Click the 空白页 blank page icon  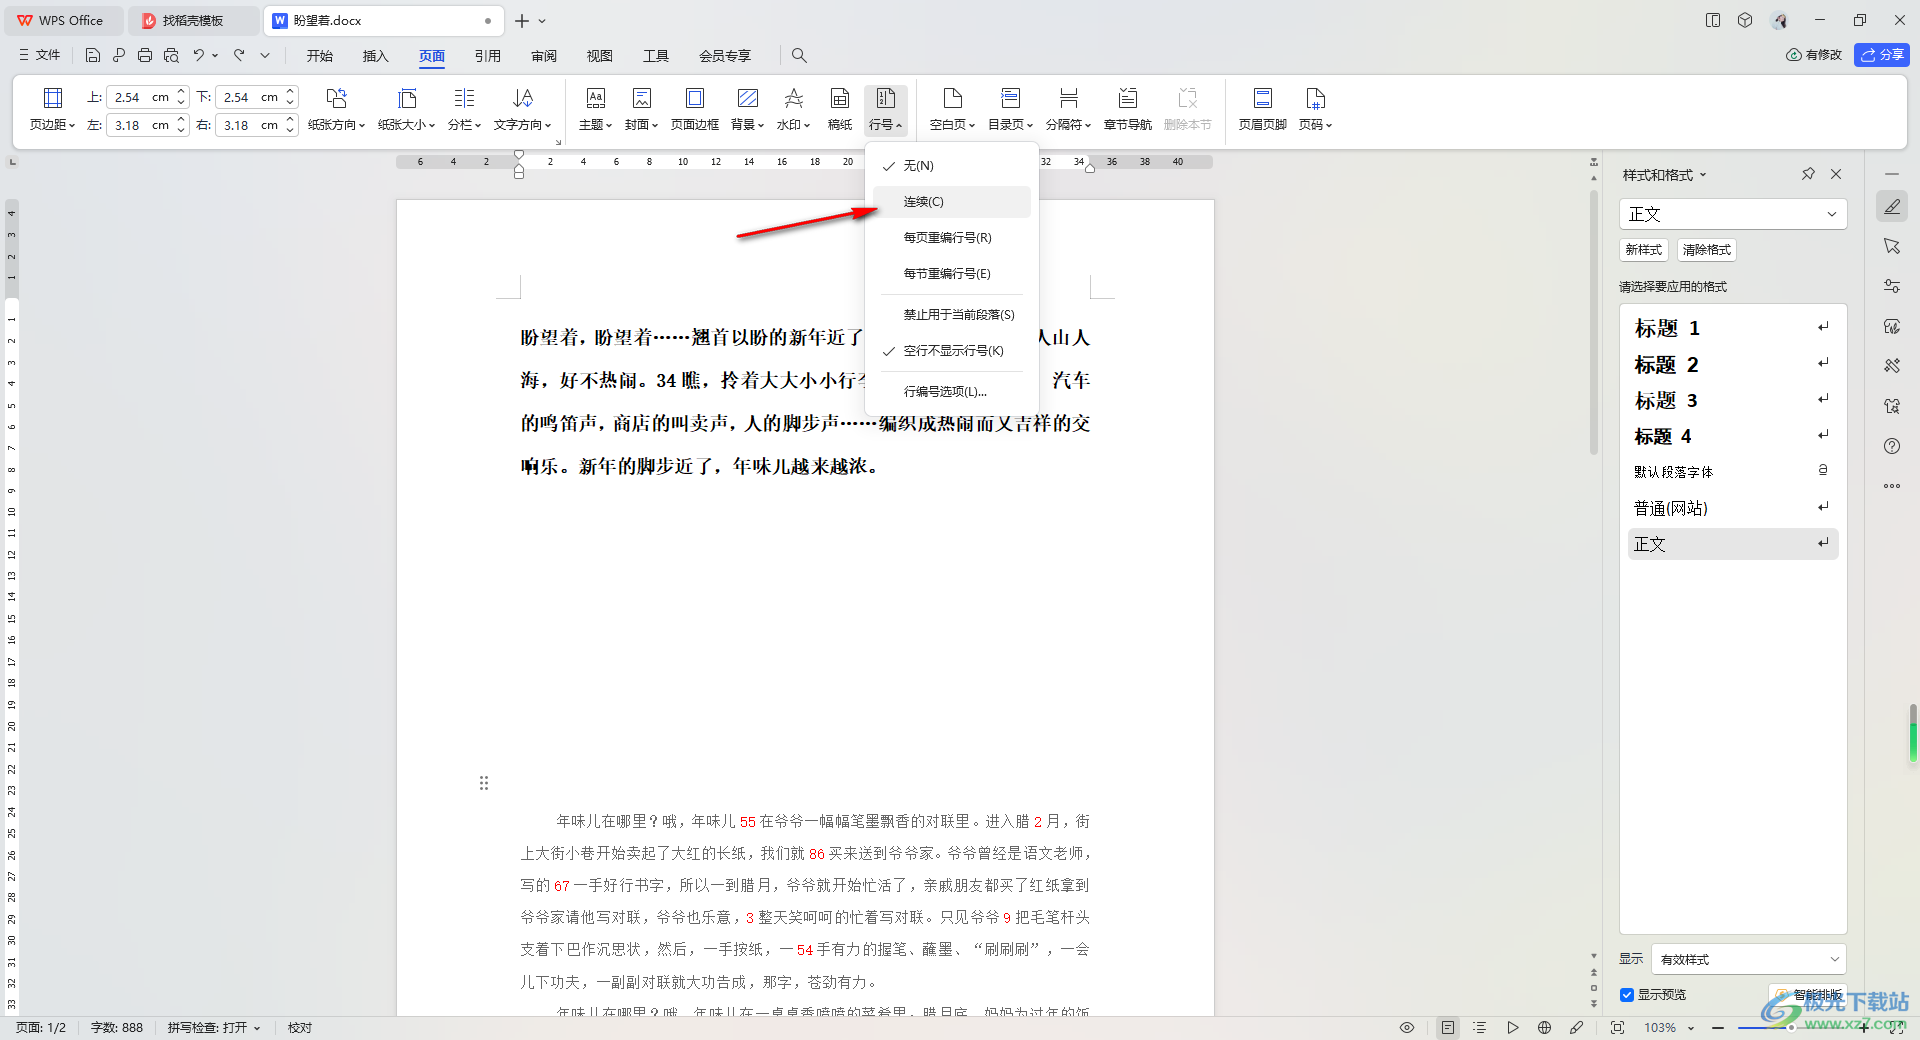(952, 98)
